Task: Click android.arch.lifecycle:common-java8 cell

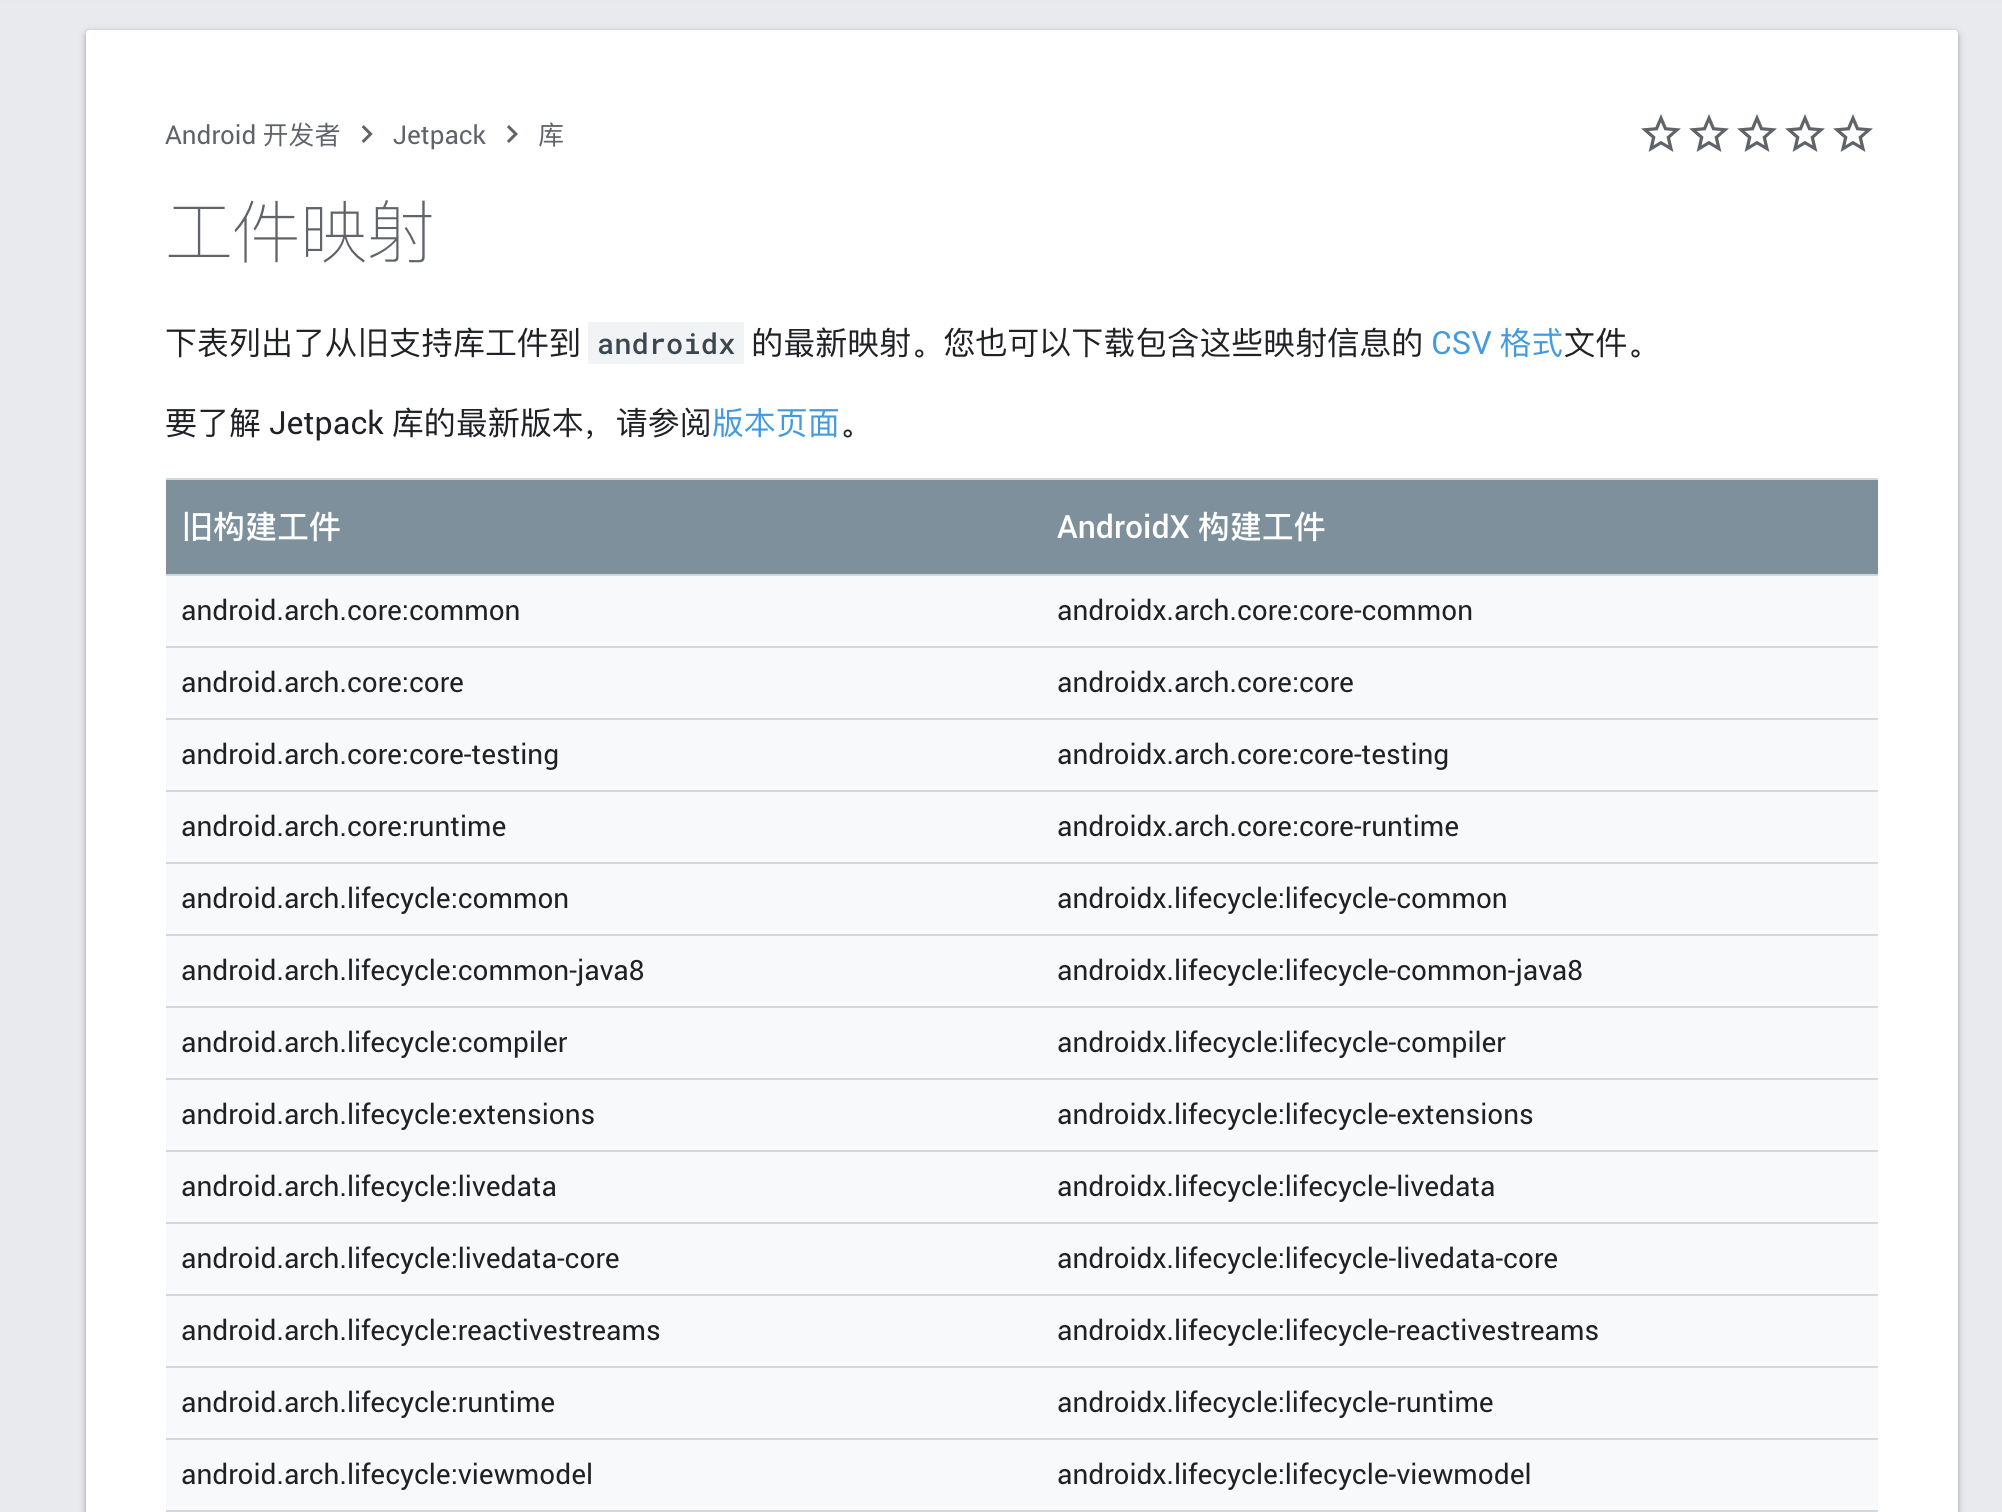Action: (x=412, y=970)
